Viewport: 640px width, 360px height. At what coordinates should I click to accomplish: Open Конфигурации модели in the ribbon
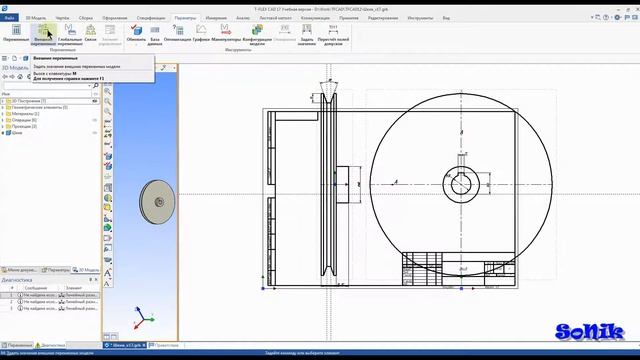(257, 34)
